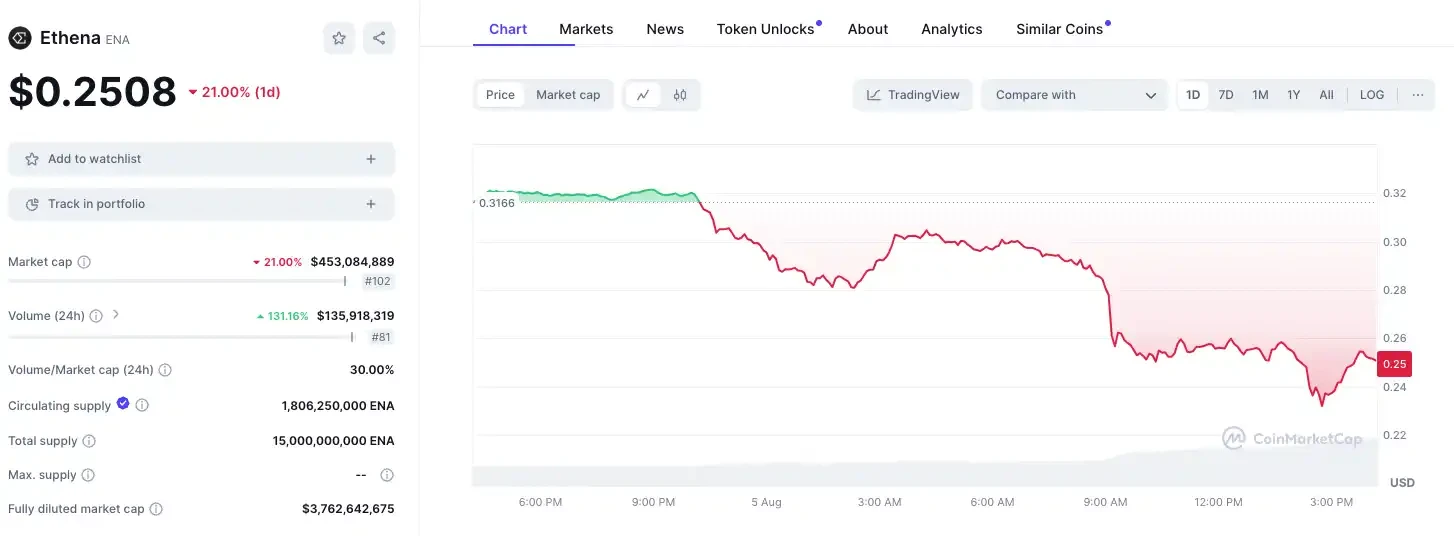Screen dimensions: 1454x536
Task: Open the Compare with dropdown
Action: [x=1075, y=95]
